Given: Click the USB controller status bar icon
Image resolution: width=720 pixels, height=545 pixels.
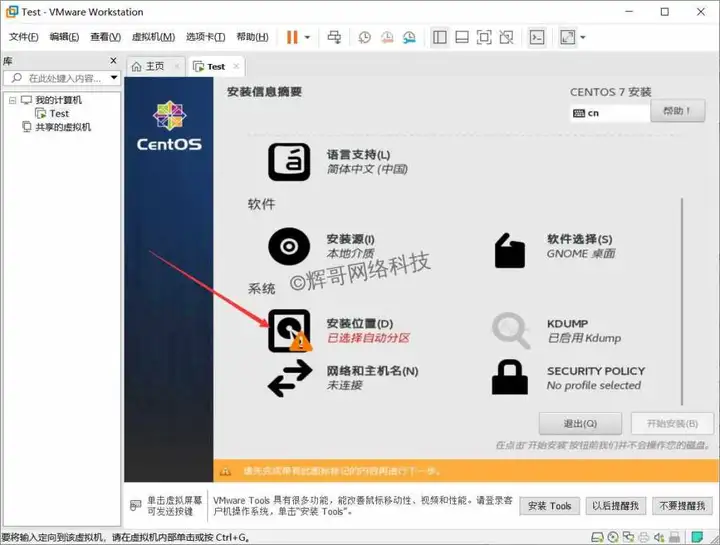Looking at the screenshot, I should [675, 537].
